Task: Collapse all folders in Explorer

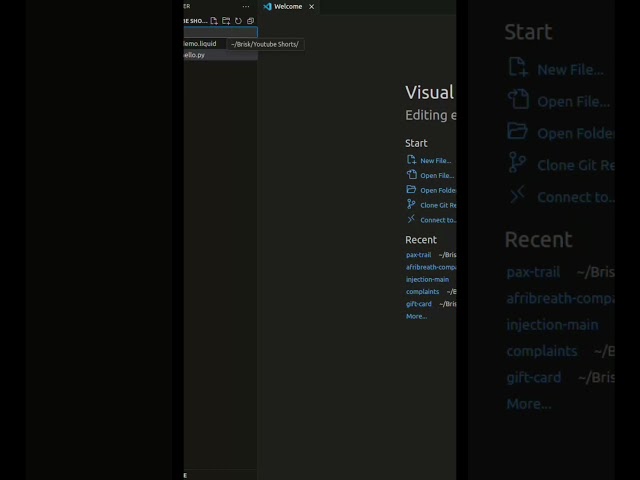Action: [251, 21]
